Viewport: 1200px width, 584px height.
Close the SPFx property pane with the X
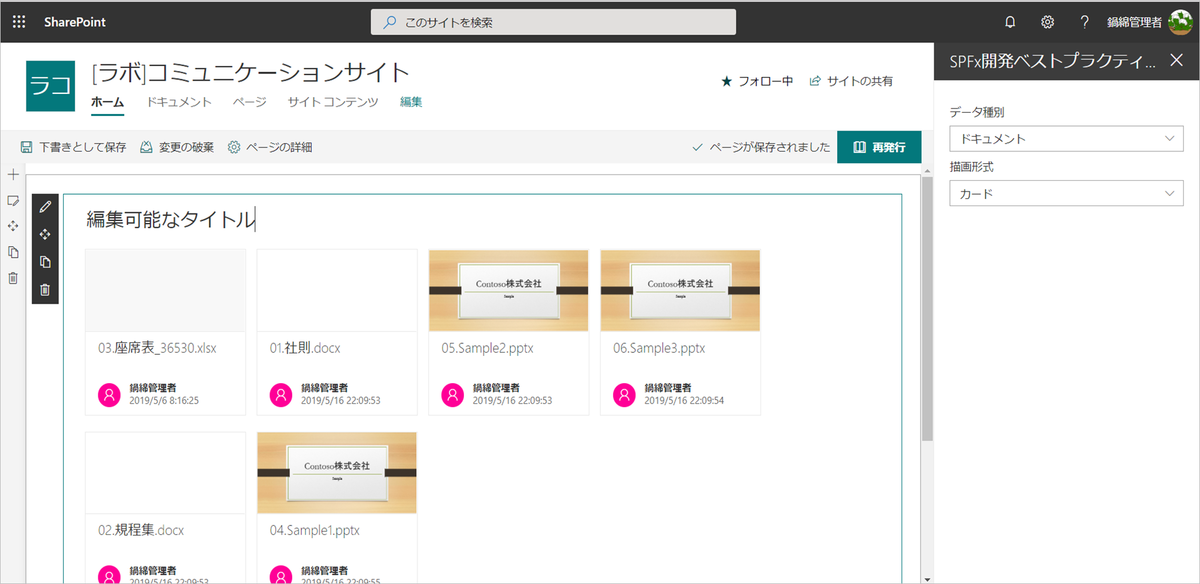coord(1177,60)
